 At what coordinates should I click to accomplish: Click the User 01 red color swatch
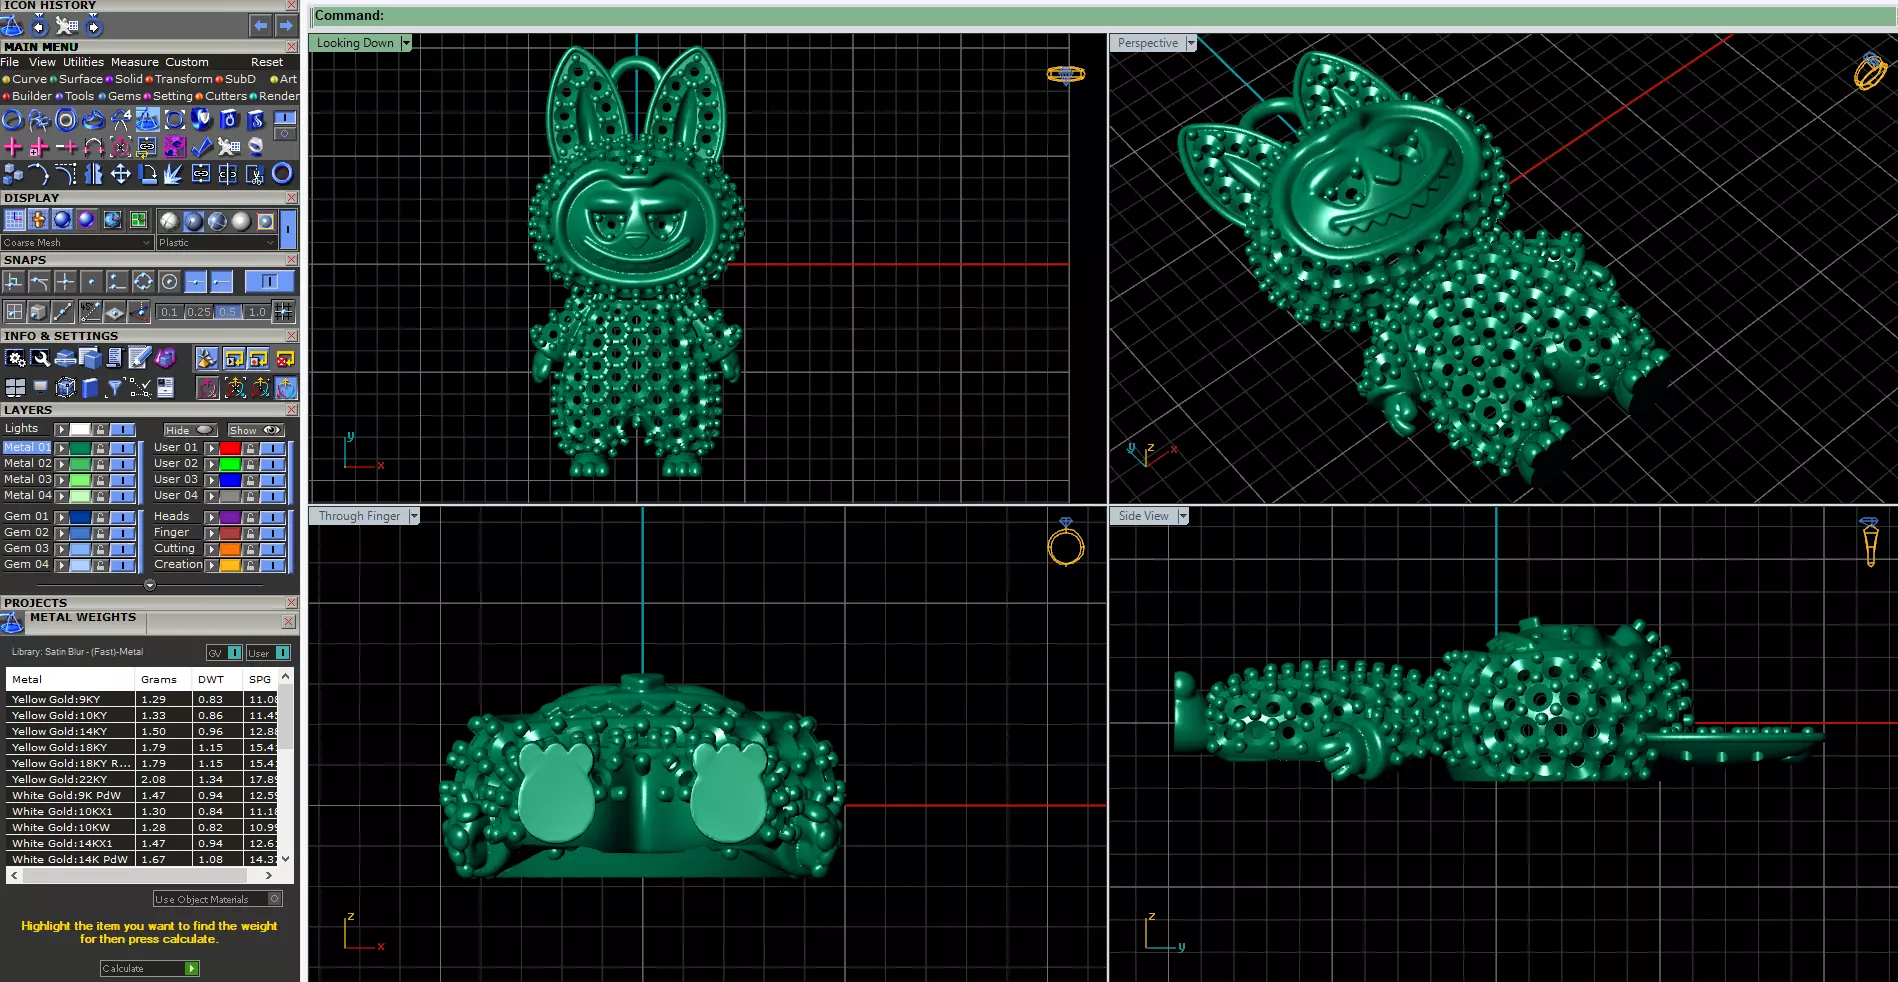[230, 448]
